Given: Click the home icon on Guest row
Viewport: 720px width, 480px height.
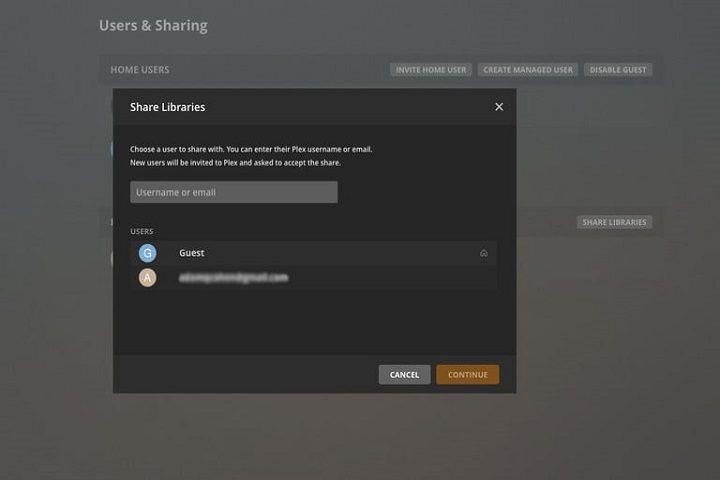Looking at the screenshot, I should click(484, 253).
